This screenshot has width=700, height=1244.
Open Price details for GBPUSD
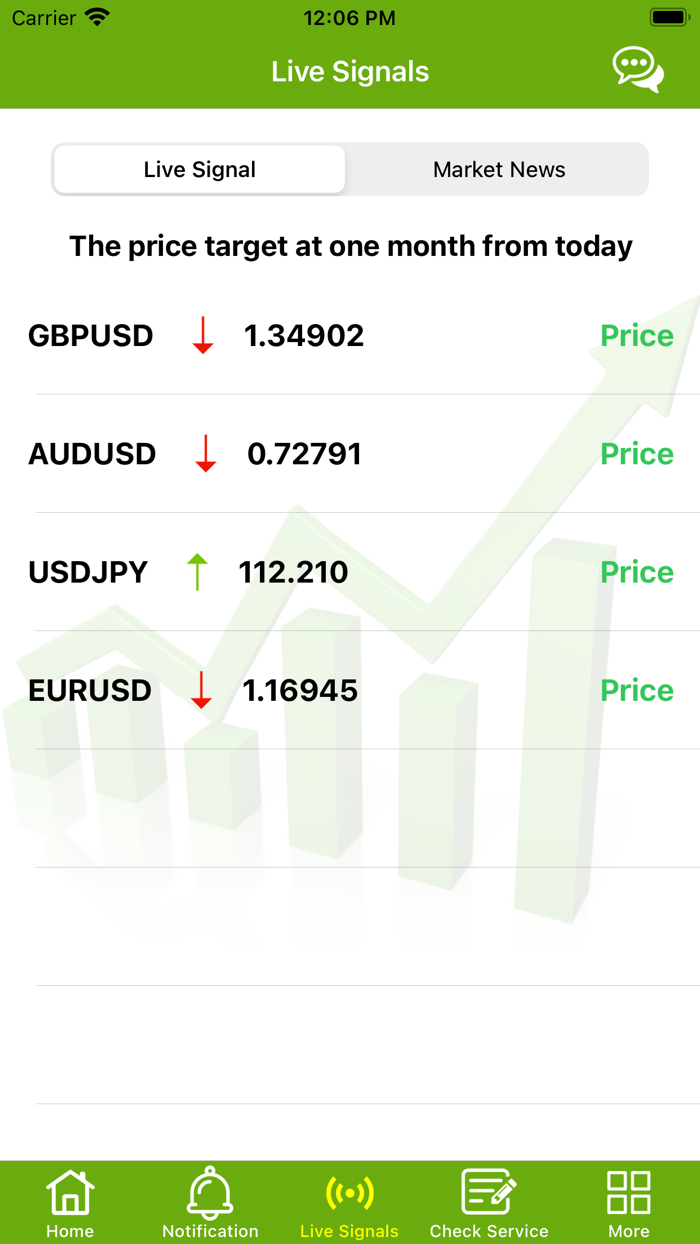636,336
